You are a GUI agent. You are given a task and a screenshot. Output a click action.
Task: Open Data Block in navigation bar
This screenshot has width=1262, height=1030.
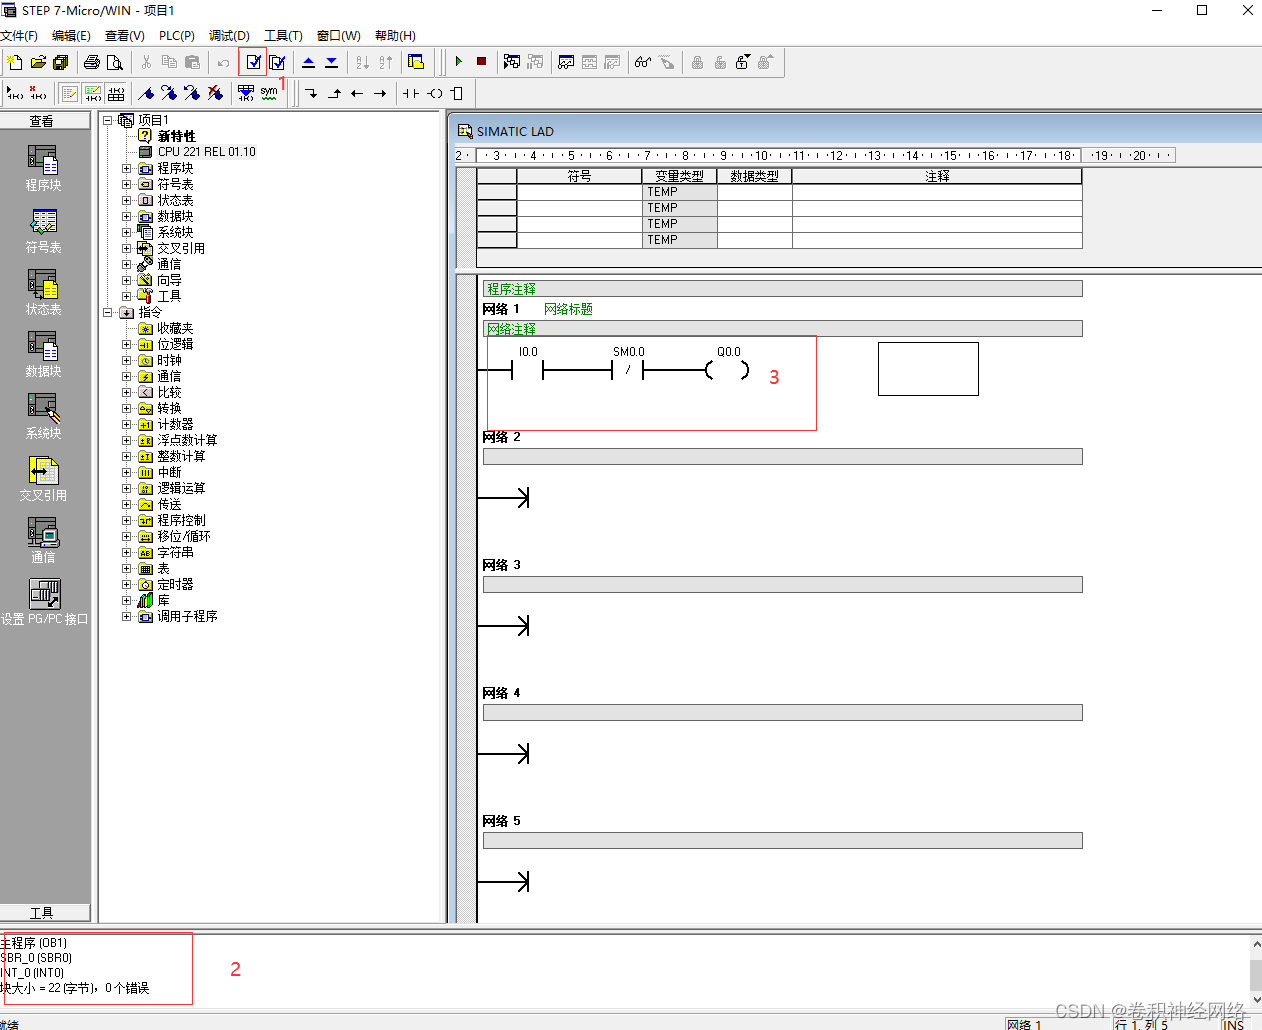(x=43, y=354)
